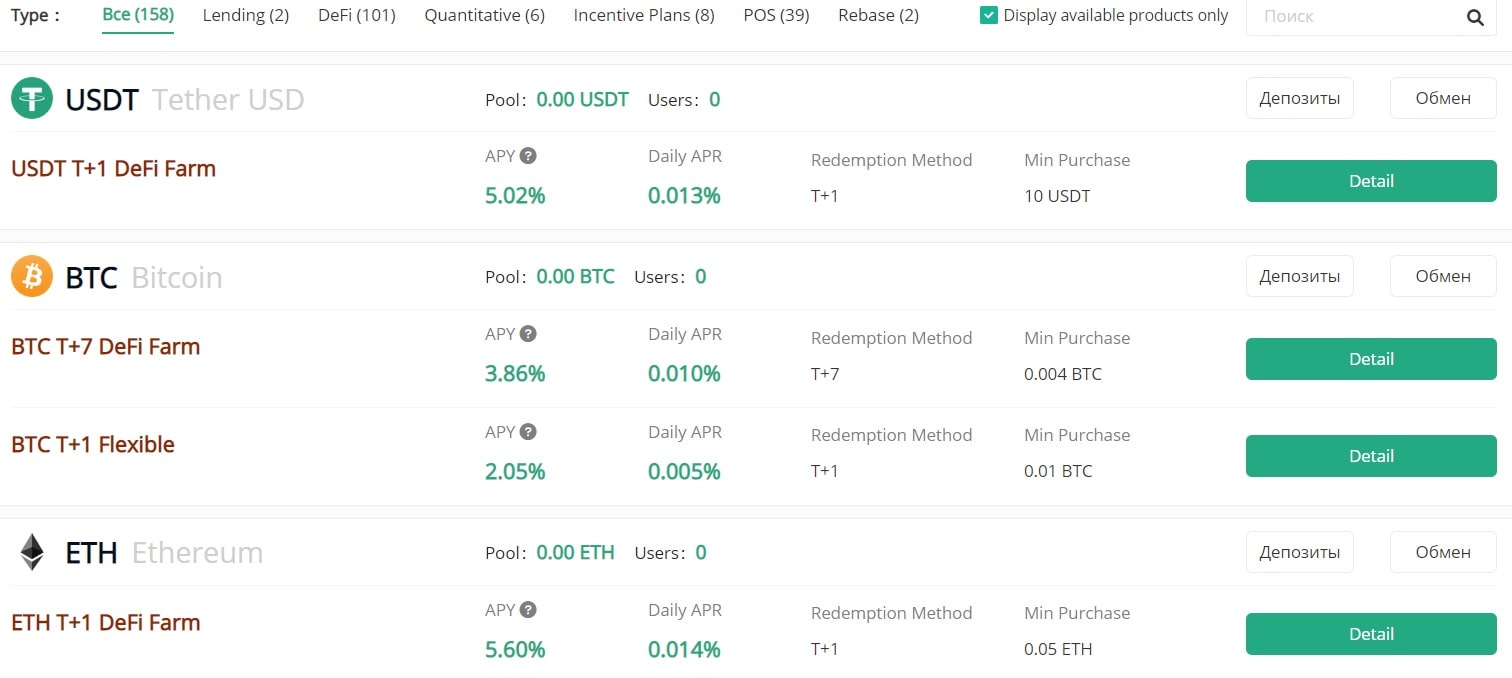The height and width of the screenshot is (678, 1512).
Task: Open the Lending (2) tab
Action: pyautogui.click(x=246, y=16)
